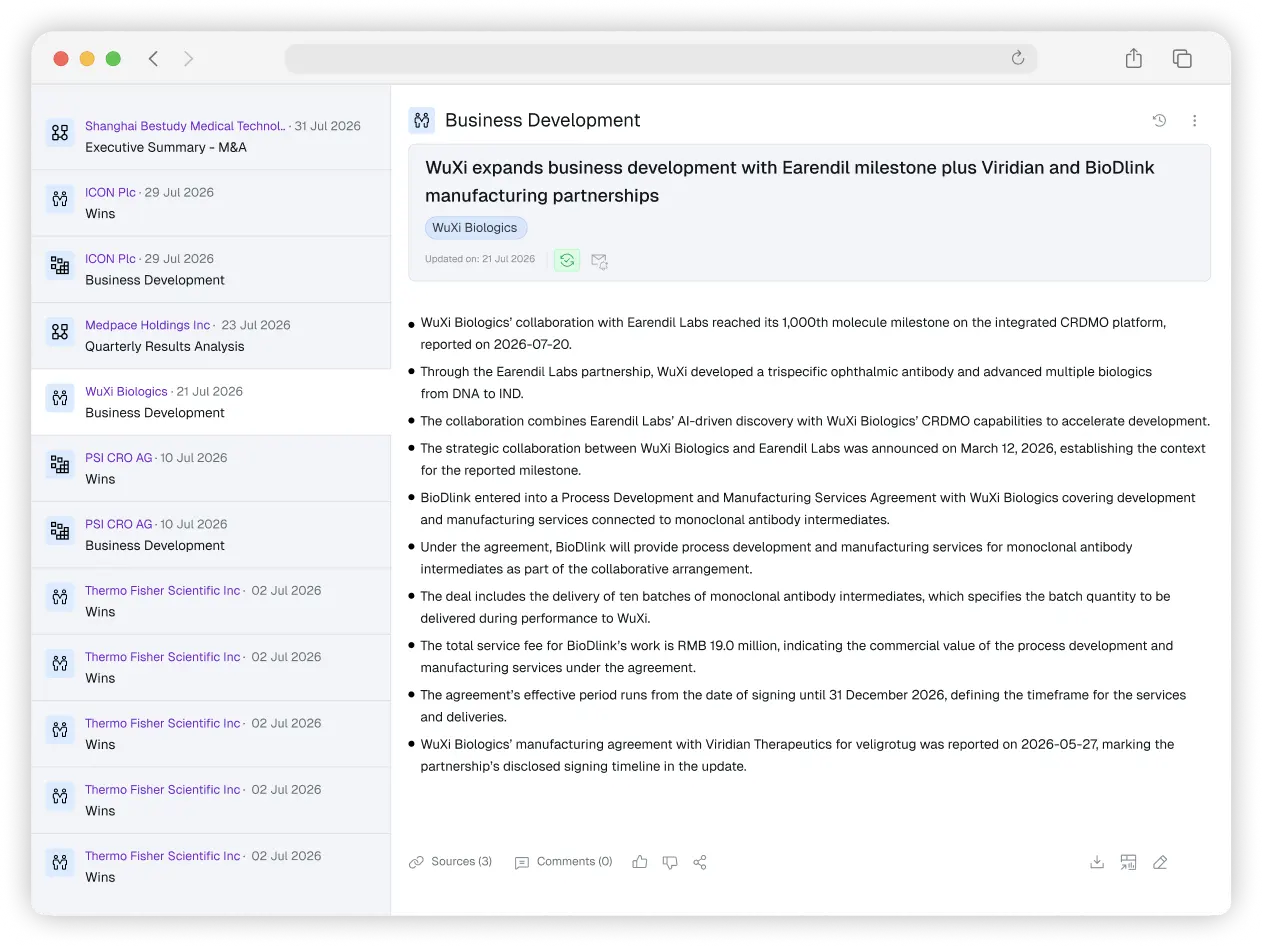Open Medpace Holdings Quarterly Results Analysis
This screenshot has width=1263, height=947.
click(211, 336)
